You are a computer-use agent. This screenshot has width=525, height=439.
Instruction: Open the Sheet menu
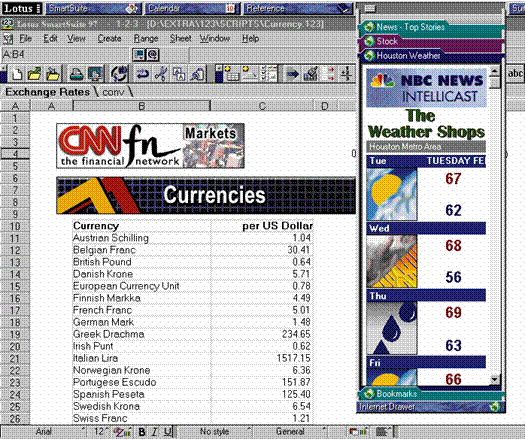click(180, 39)
